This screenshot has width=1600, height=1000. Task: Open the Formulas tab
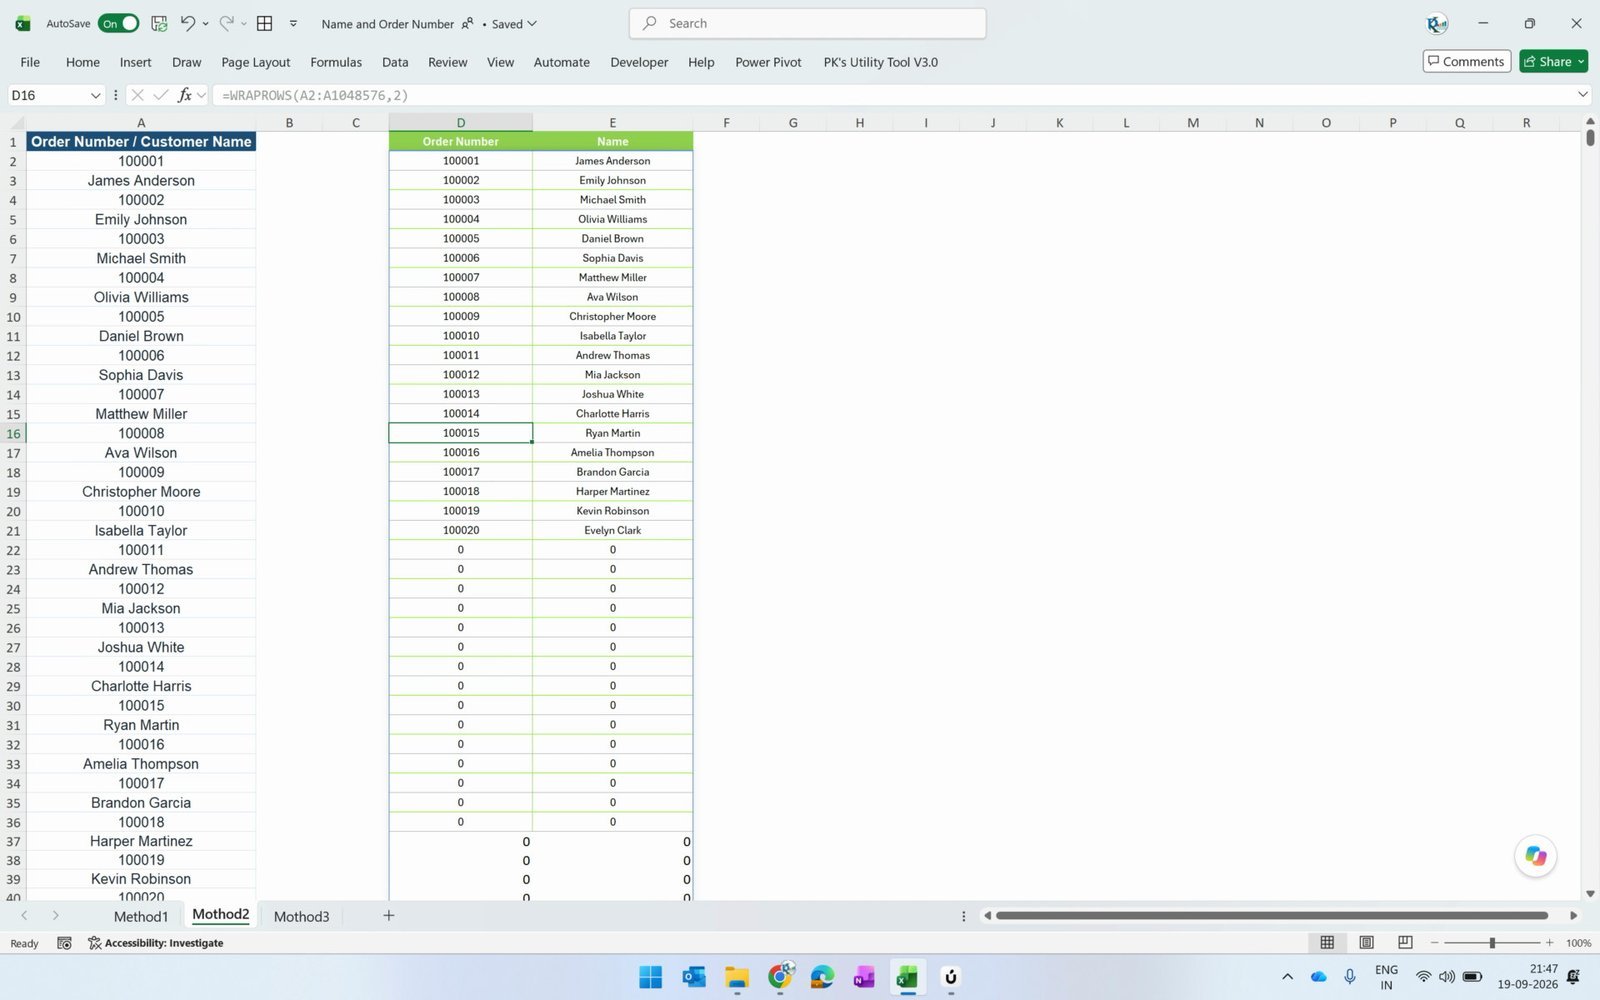pos(336,62)
